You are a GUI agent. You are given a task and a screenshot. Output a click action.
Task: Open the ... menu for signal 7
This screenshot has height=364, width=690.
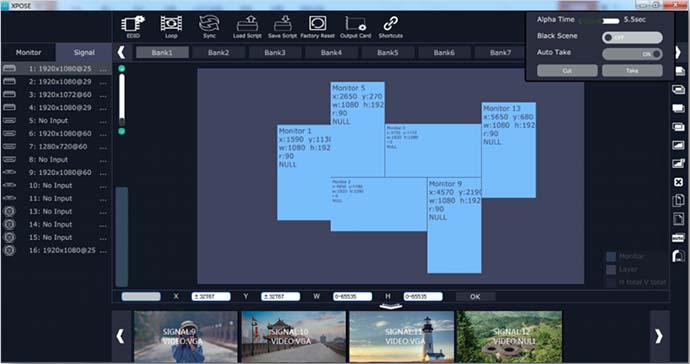click(103, 147)
